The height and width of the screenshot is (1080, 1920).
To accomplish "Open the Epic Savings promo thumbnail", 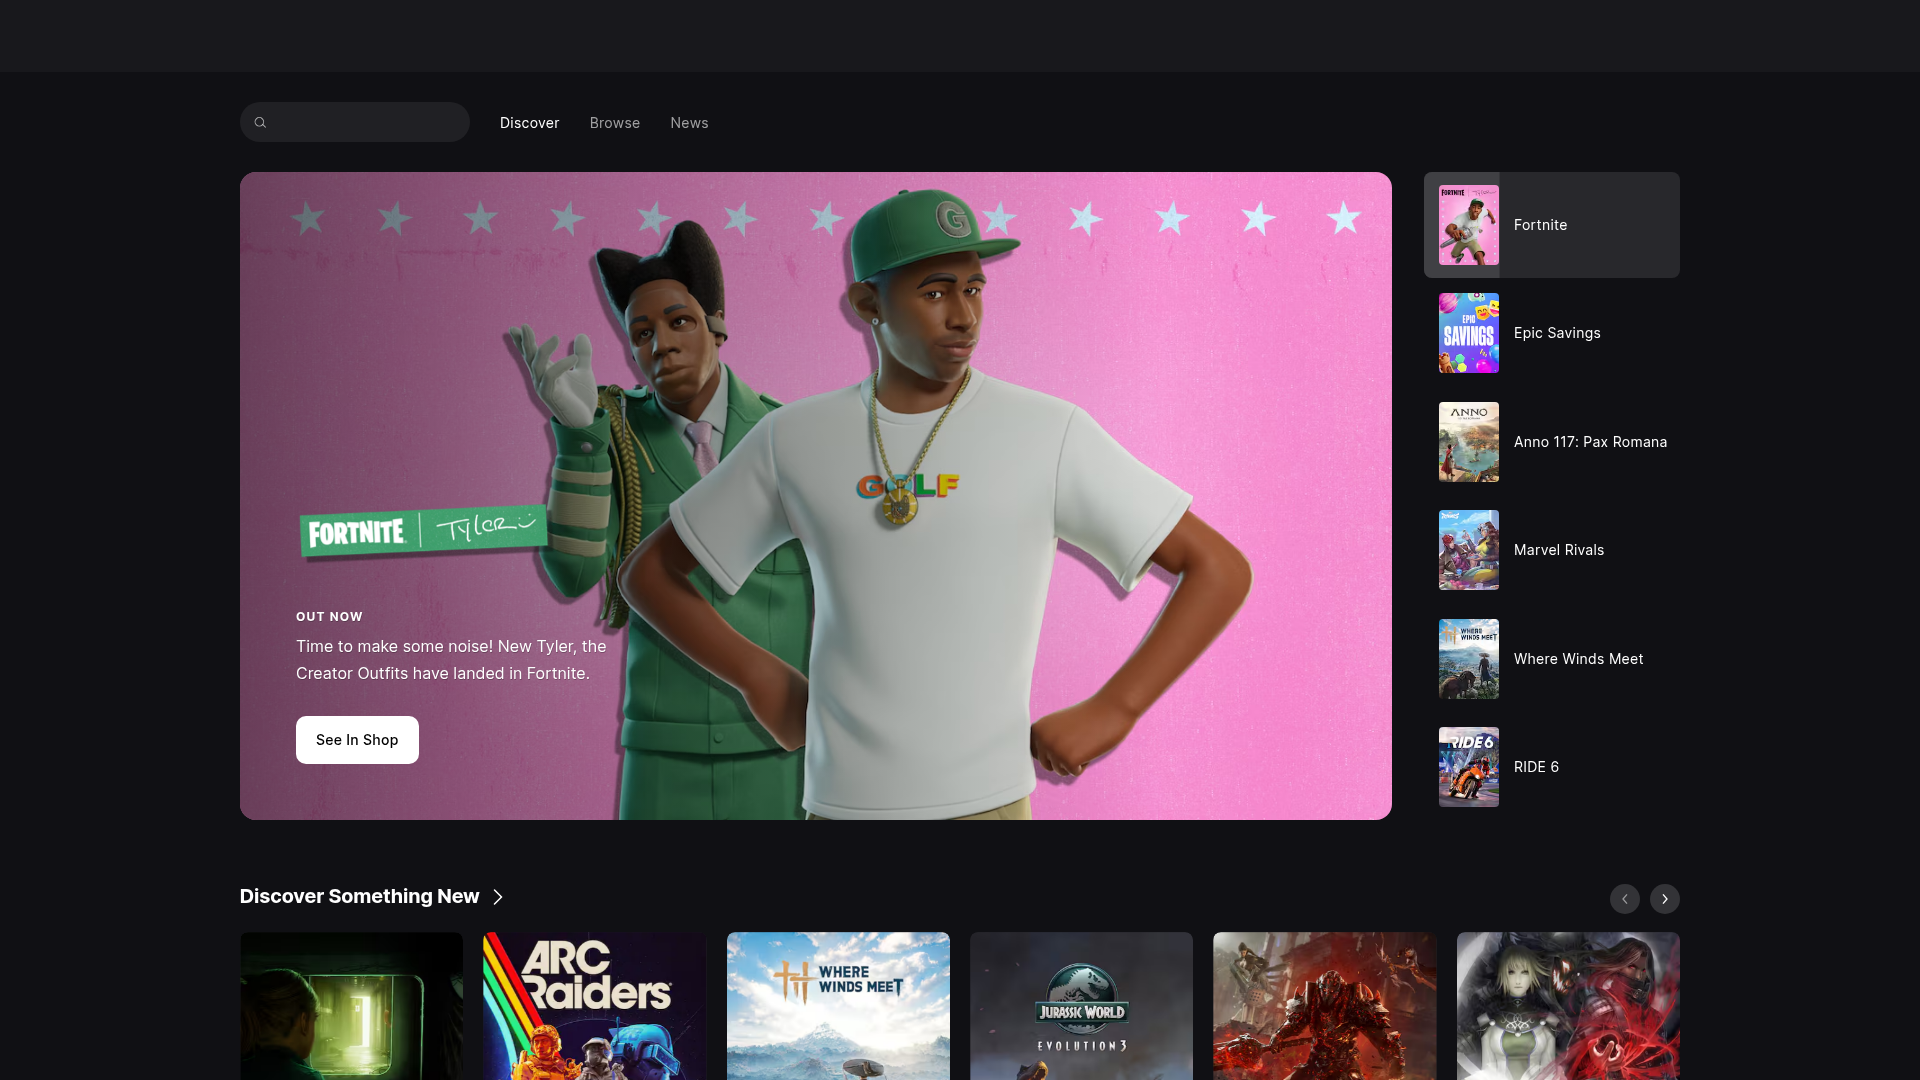I will pyautogui.click(x=1468, y=333).
